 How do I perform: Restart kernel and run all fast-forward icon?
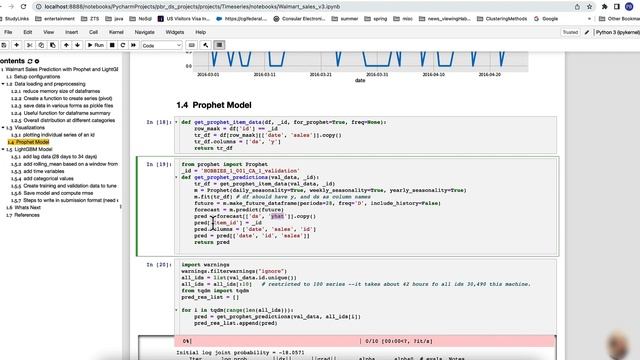[x=133, y=45]
